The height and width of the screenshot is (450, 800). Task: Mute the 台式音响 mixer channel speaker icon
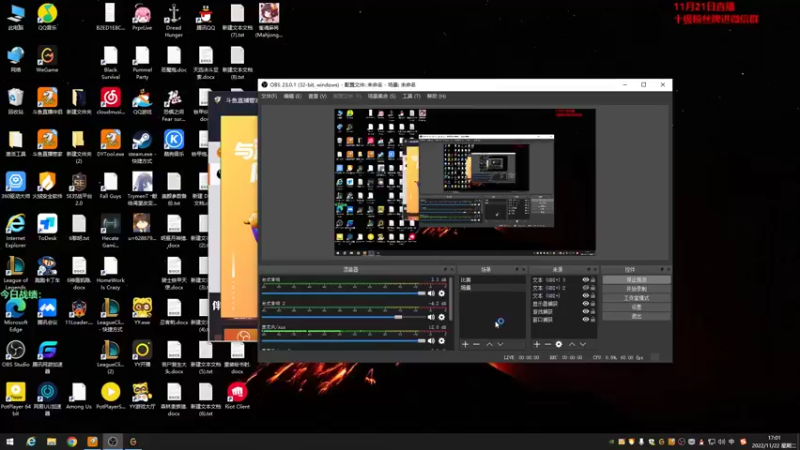(x=431, y=293)
